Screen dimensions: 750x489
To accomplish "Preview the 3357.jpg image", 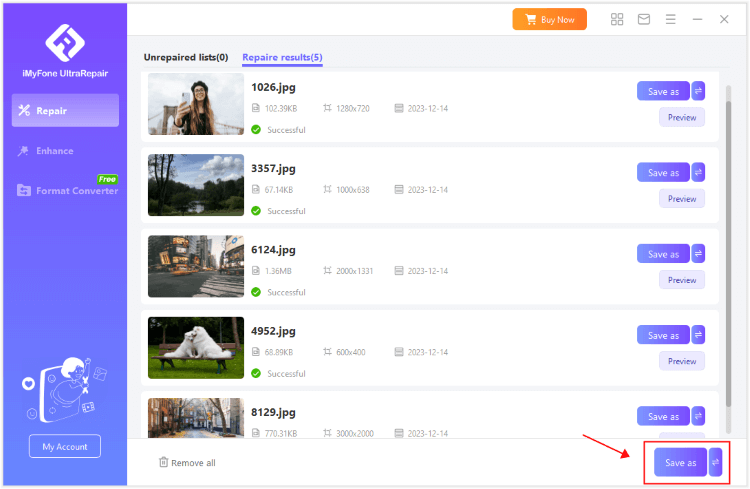I will [x=682, y=199].
